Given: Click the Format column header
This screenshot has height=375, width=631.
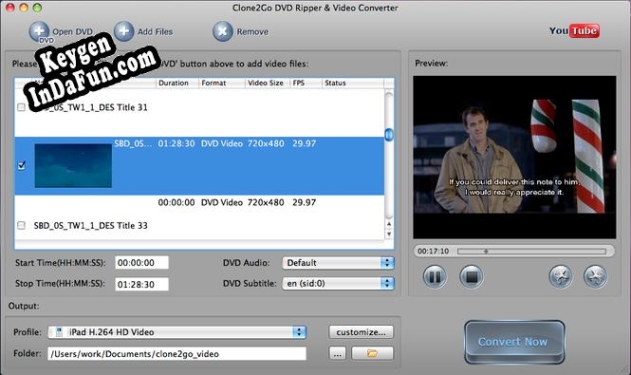Looking at the screenshot, I should click(x=222, y=83).
